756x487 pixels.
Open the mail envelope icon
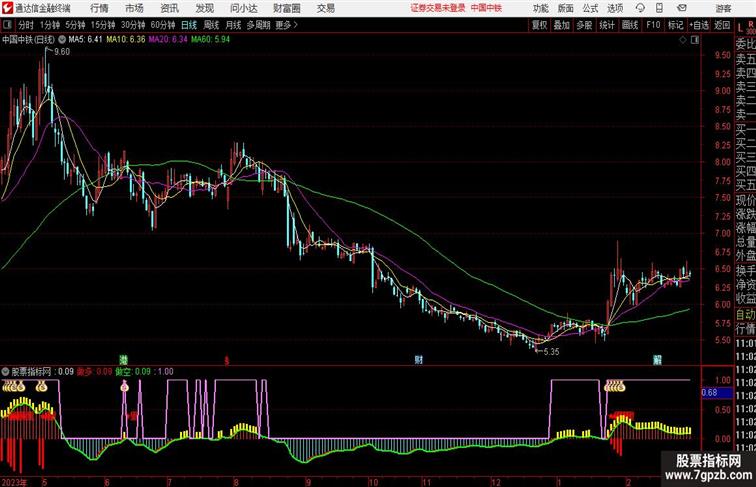point(681,8)
